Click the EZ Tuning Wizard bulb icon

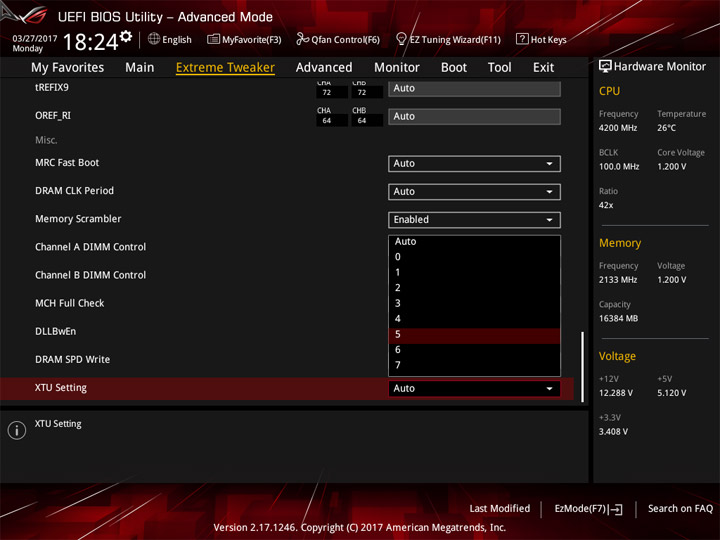[x=401, y=39]
